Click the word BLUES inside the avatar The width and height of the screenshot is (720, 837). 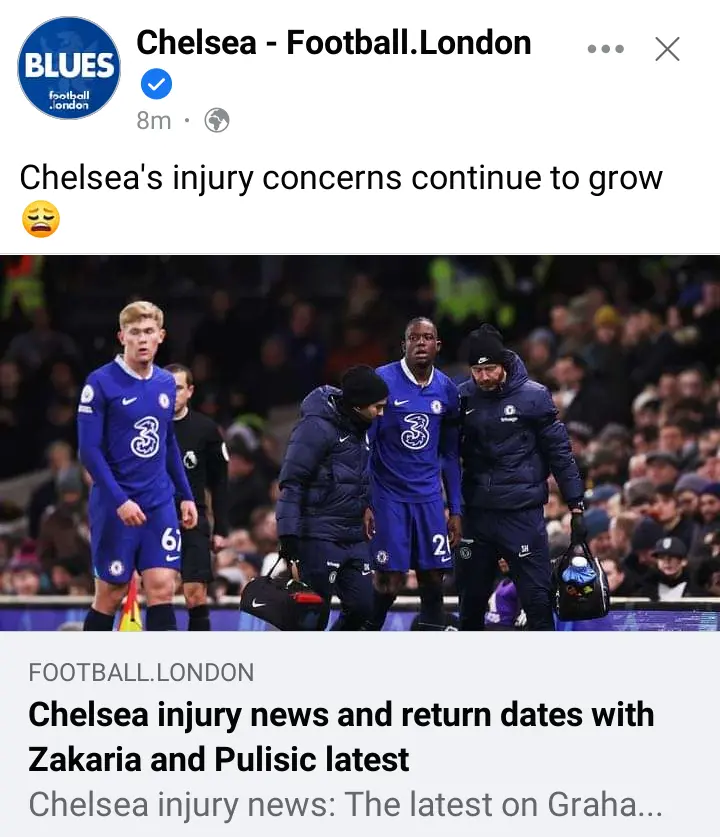tap(69, 66)
